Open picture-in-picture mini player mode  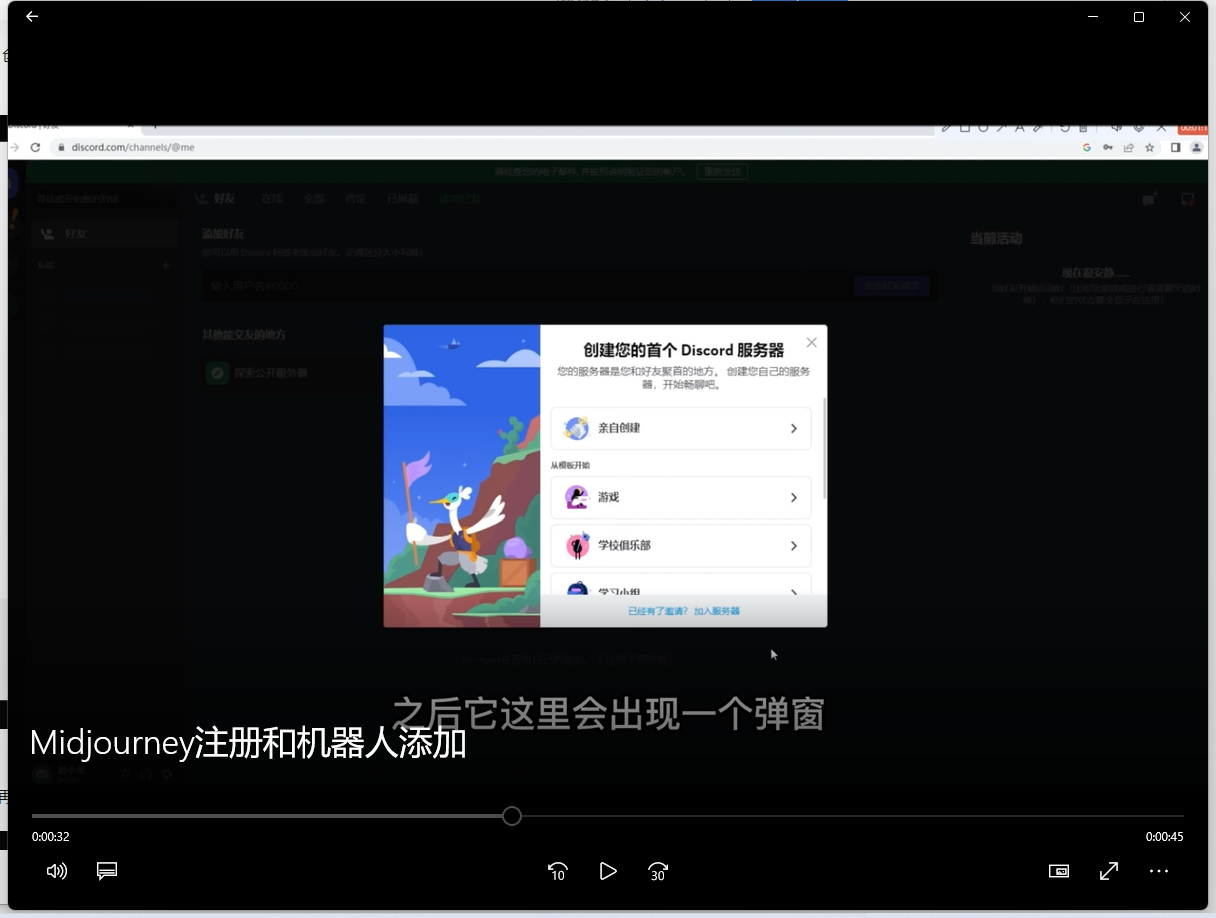(x=1059, y=871)
